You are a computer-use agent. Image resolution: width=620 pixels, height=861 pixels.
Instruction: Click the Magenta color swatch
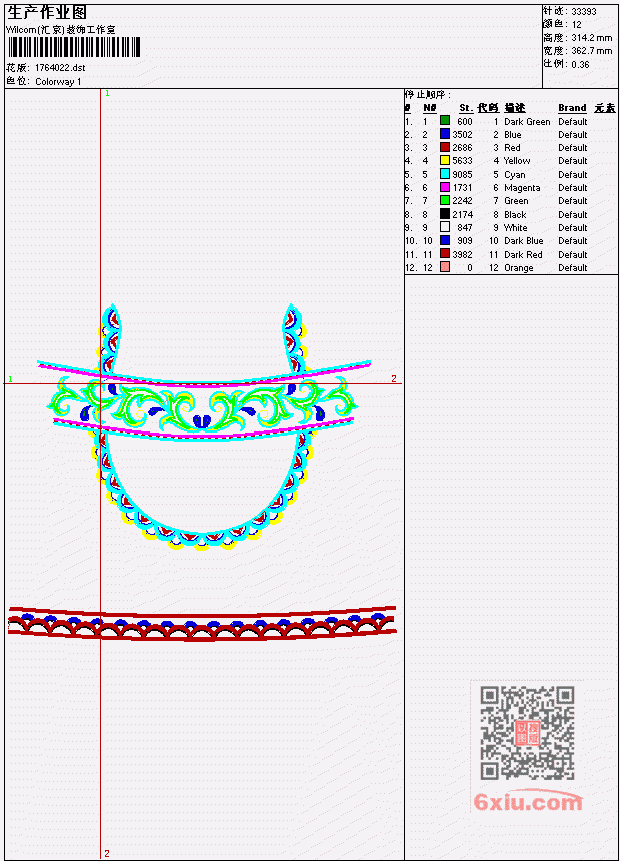(x=445, y=187)
